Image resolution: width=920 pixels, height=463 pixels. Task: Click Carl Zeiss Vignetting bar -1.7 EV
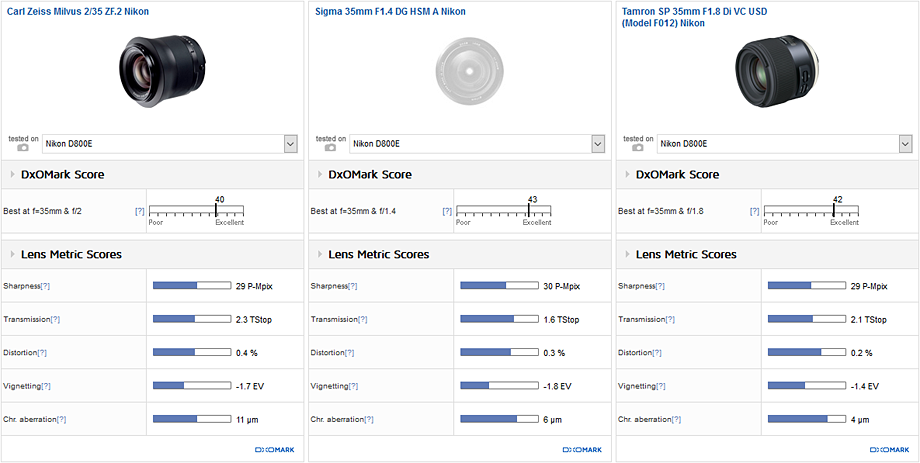192,386
